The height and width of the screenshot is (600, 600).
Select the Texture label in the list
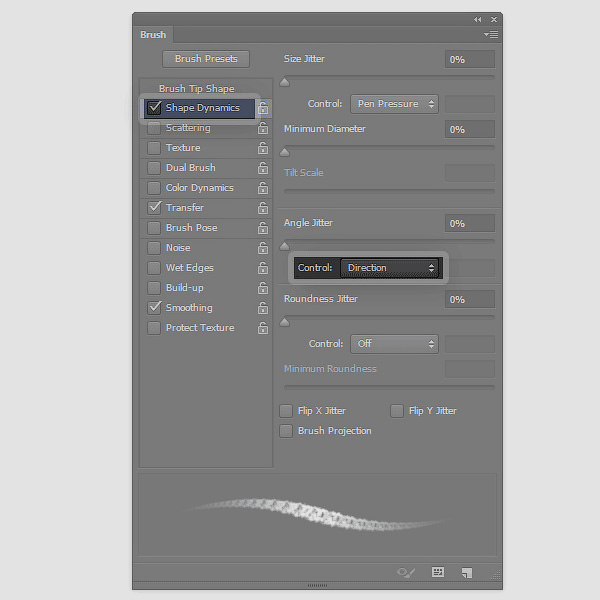183,148
